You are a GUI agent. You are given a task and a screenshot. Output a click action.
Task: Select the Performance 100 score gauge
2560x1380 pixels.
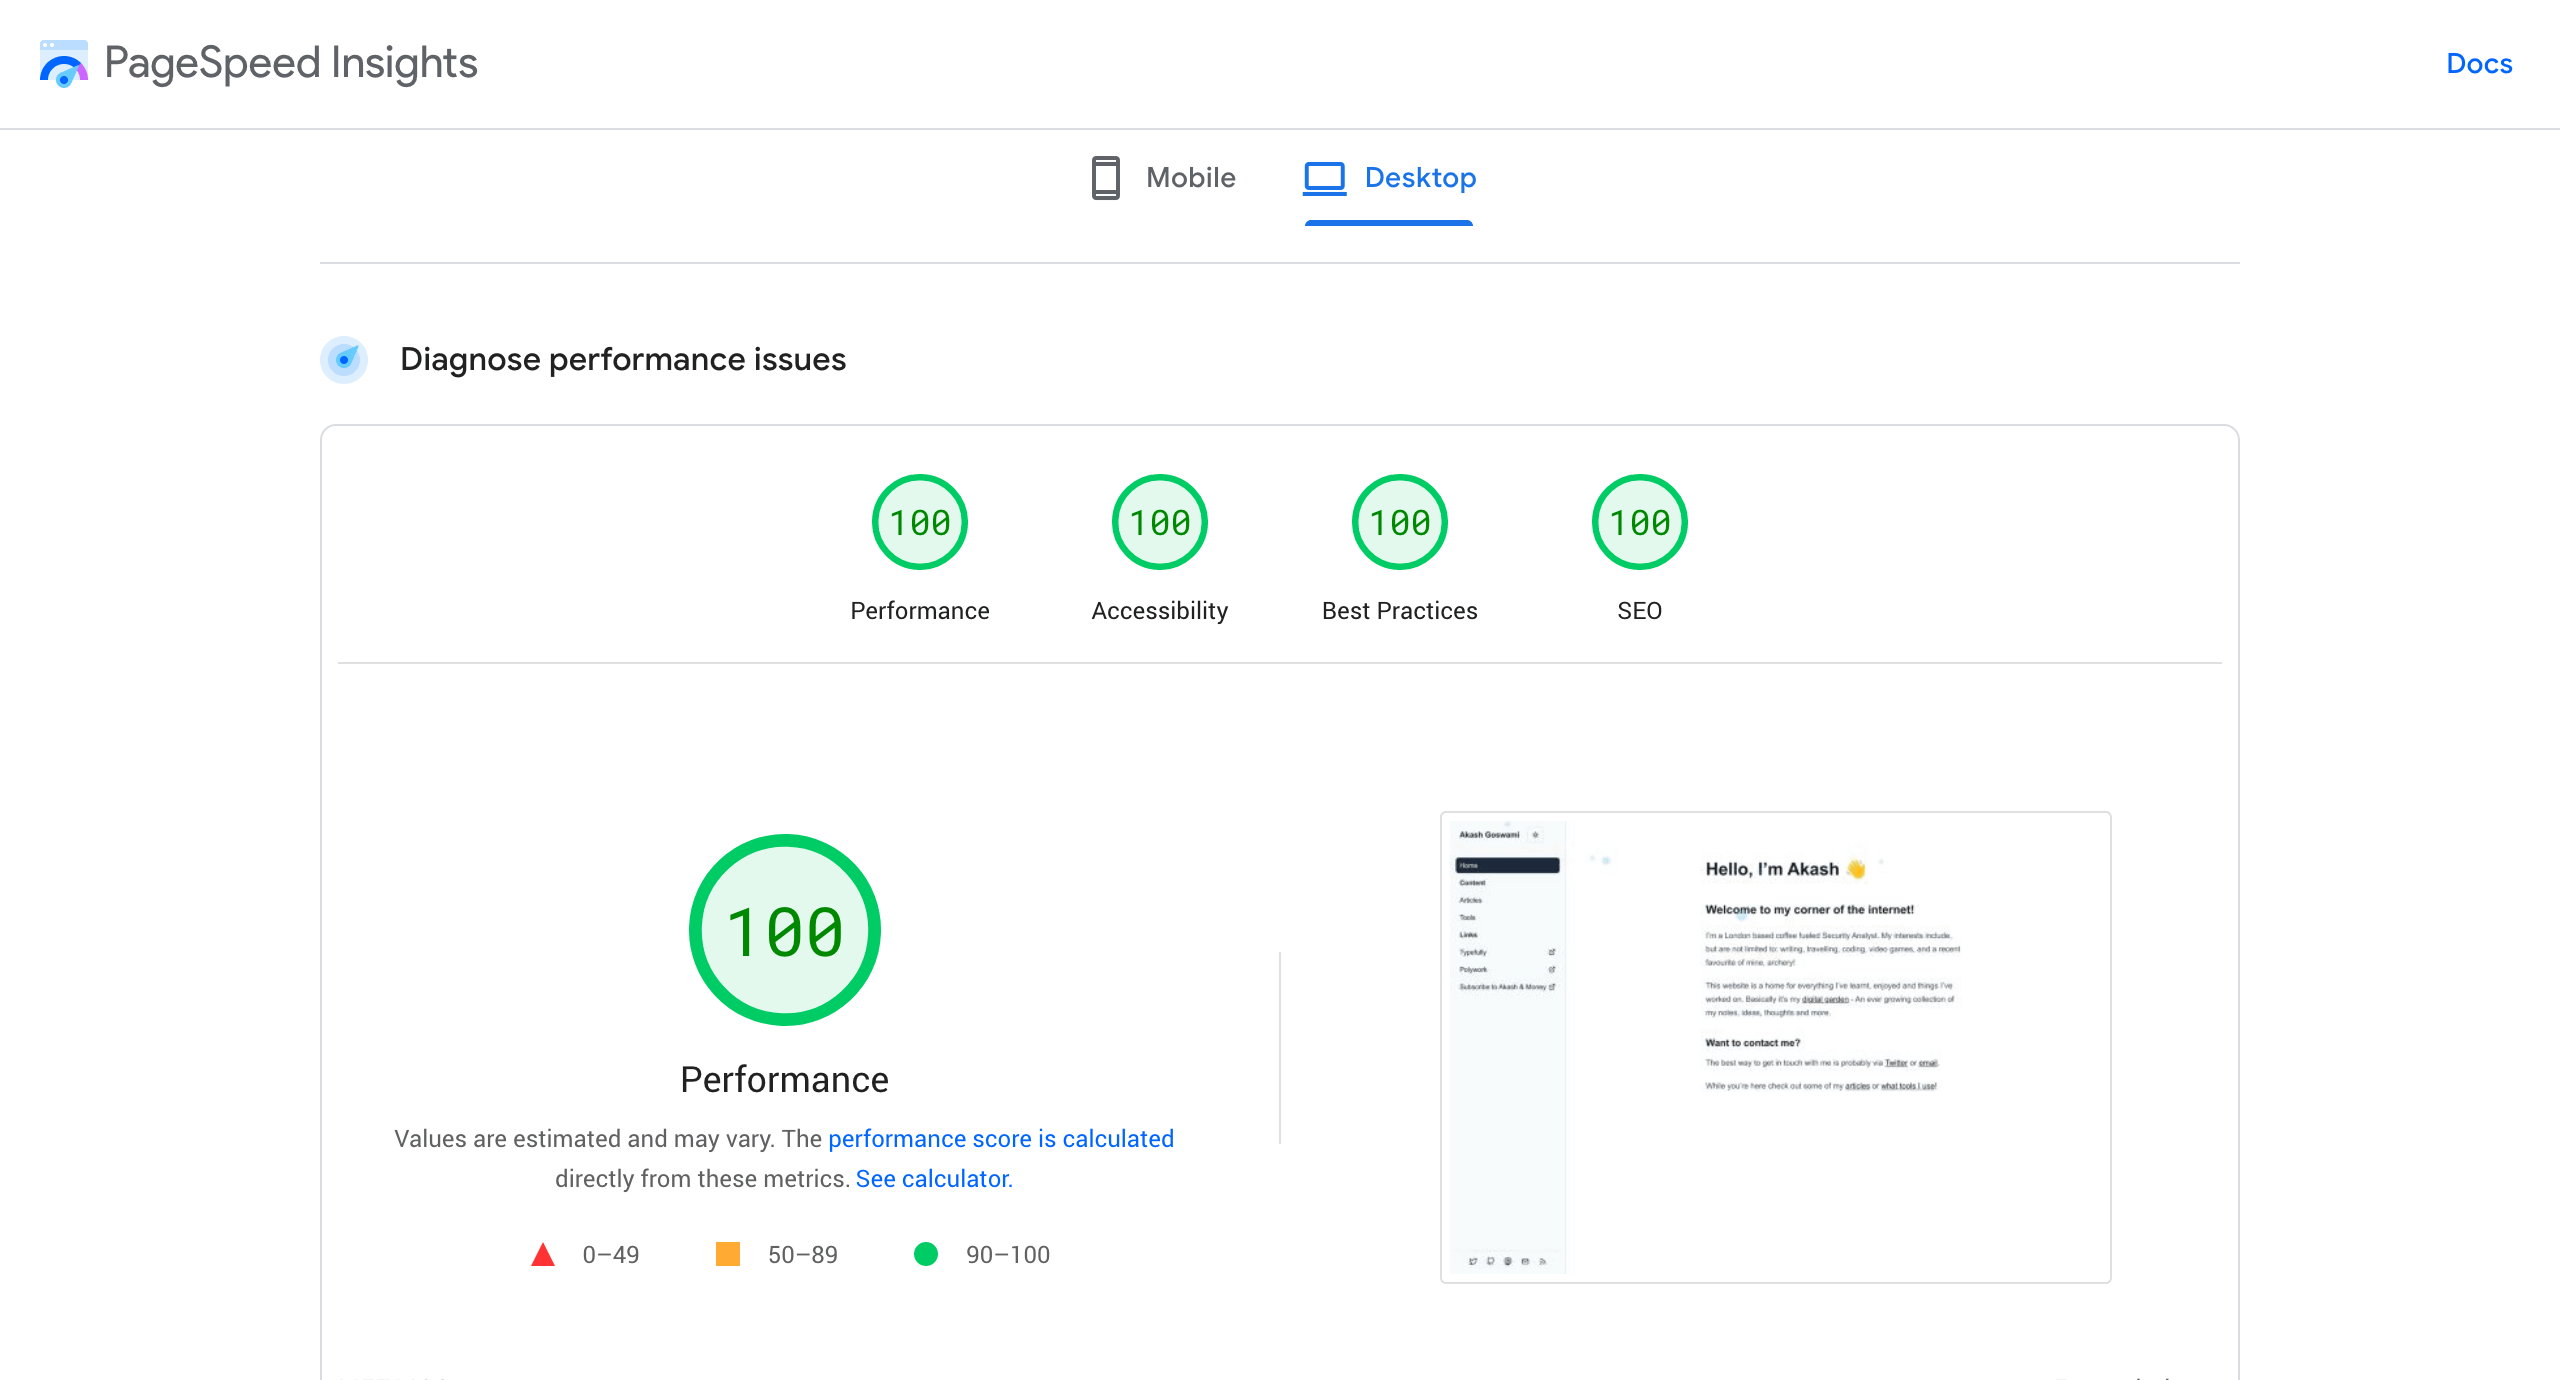click(x=919, y=522)
